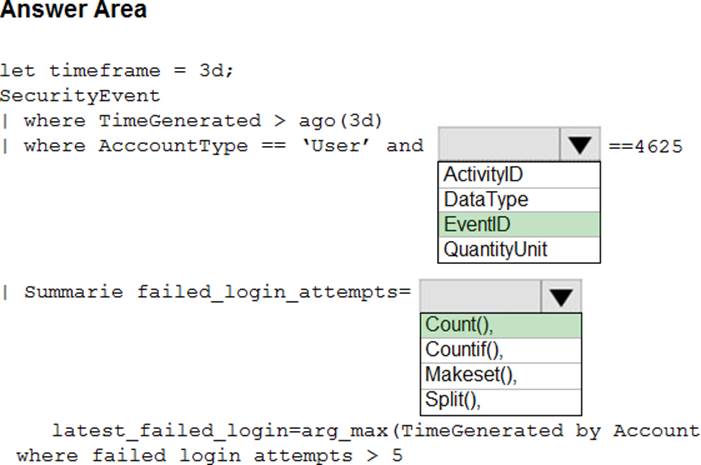Click the 'Summarie failed_login_attempts=' text
Viewport: 701px width, 465px height.
point(217,293)
